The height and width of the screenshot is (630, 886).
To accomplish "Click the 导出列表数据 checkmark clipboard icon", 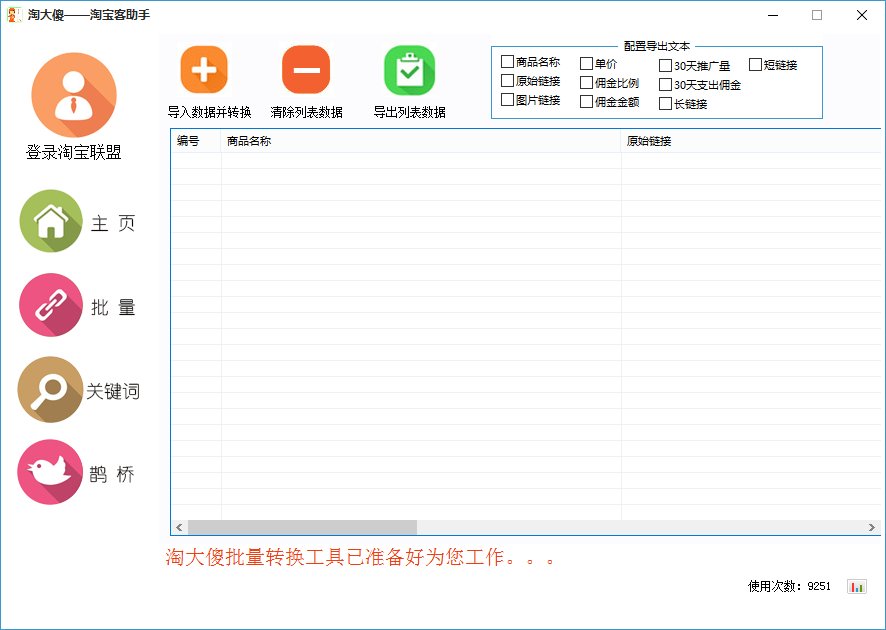I will [408, 70].
